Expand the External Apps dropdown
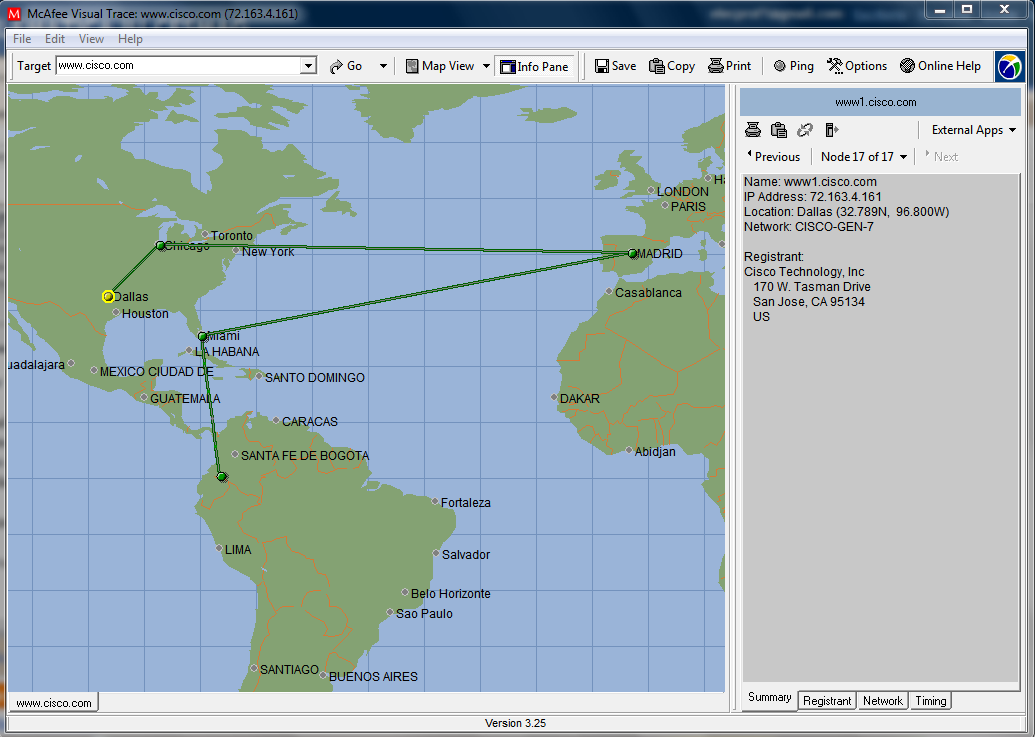 (974, 130)
